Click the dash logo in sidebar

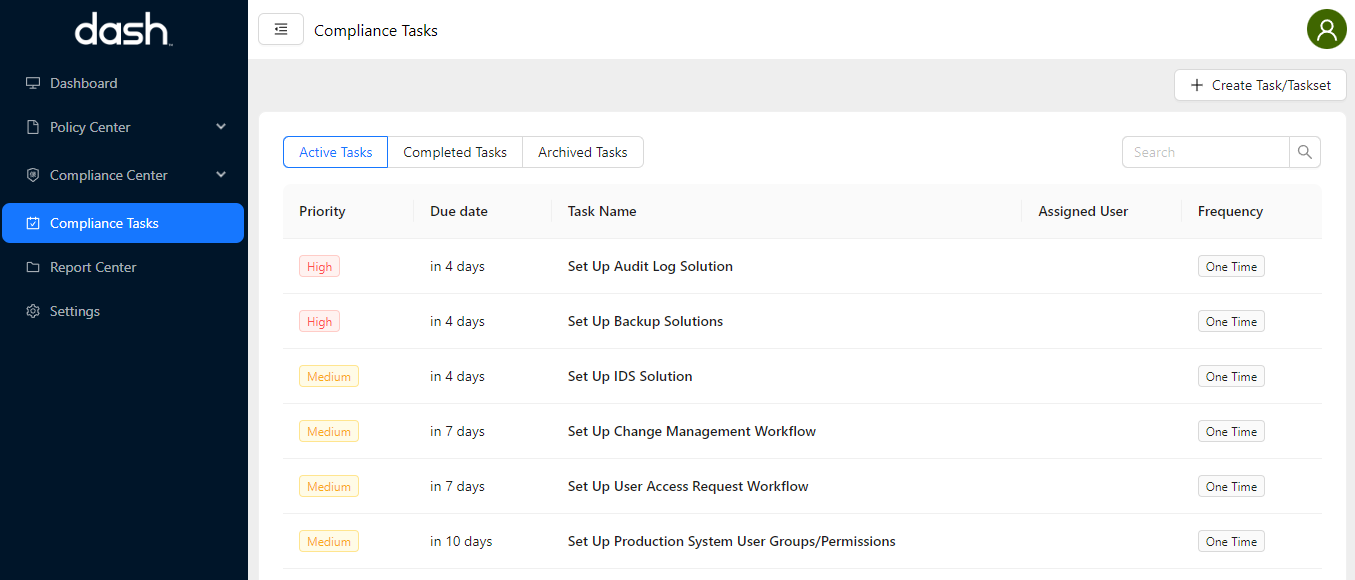123,30
